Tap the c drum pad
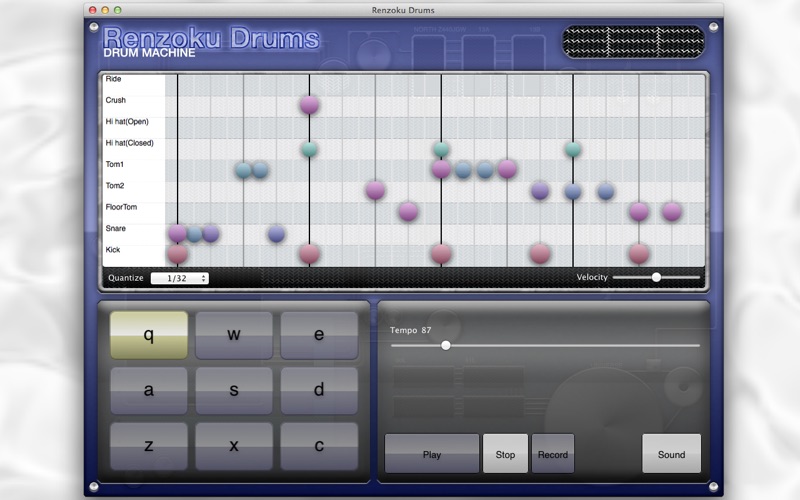800x500 pixels. click(x=319, y=446)
